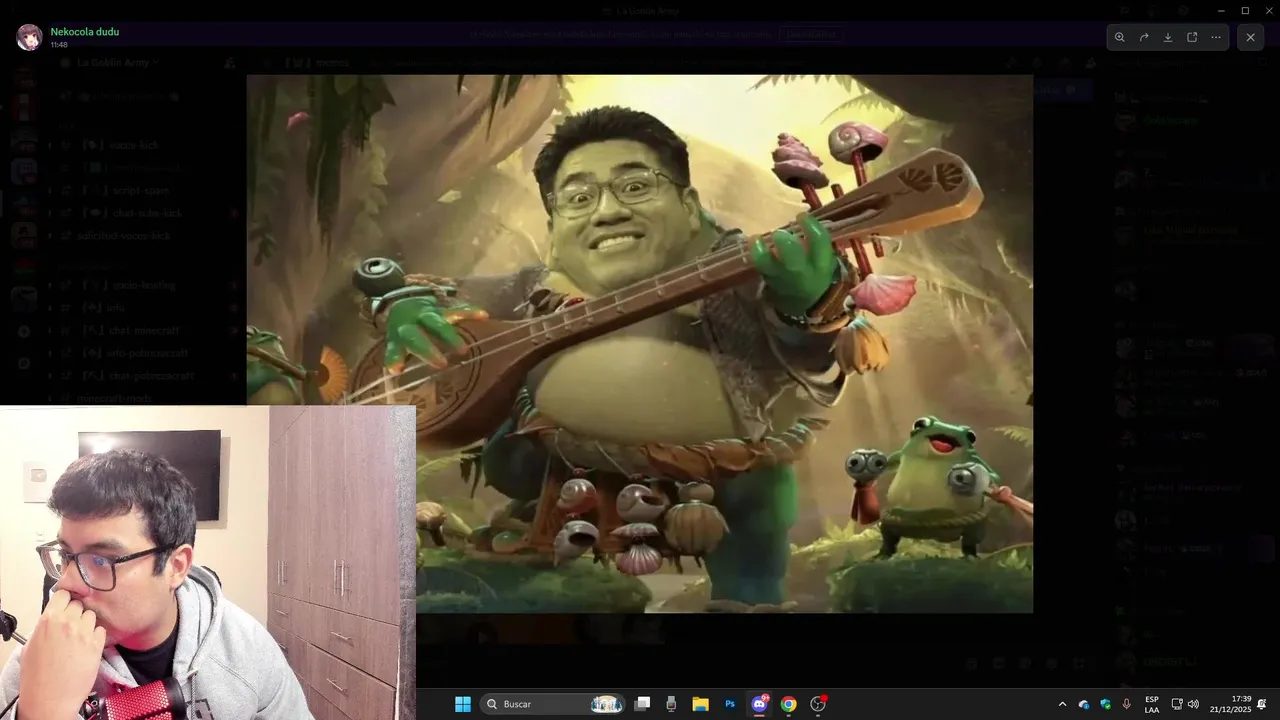
Task: Click the microphone tray icon
Action: point(1127,704)
